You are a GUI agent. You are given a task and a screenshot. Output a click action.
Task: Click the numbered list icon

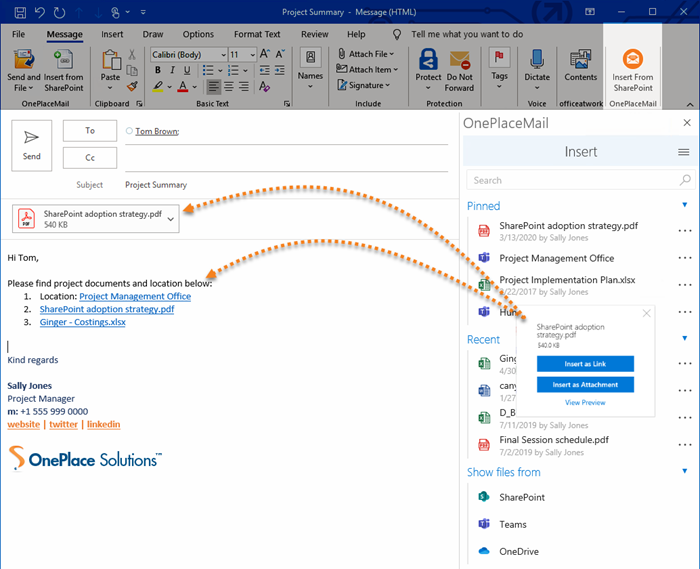point(233,70)
